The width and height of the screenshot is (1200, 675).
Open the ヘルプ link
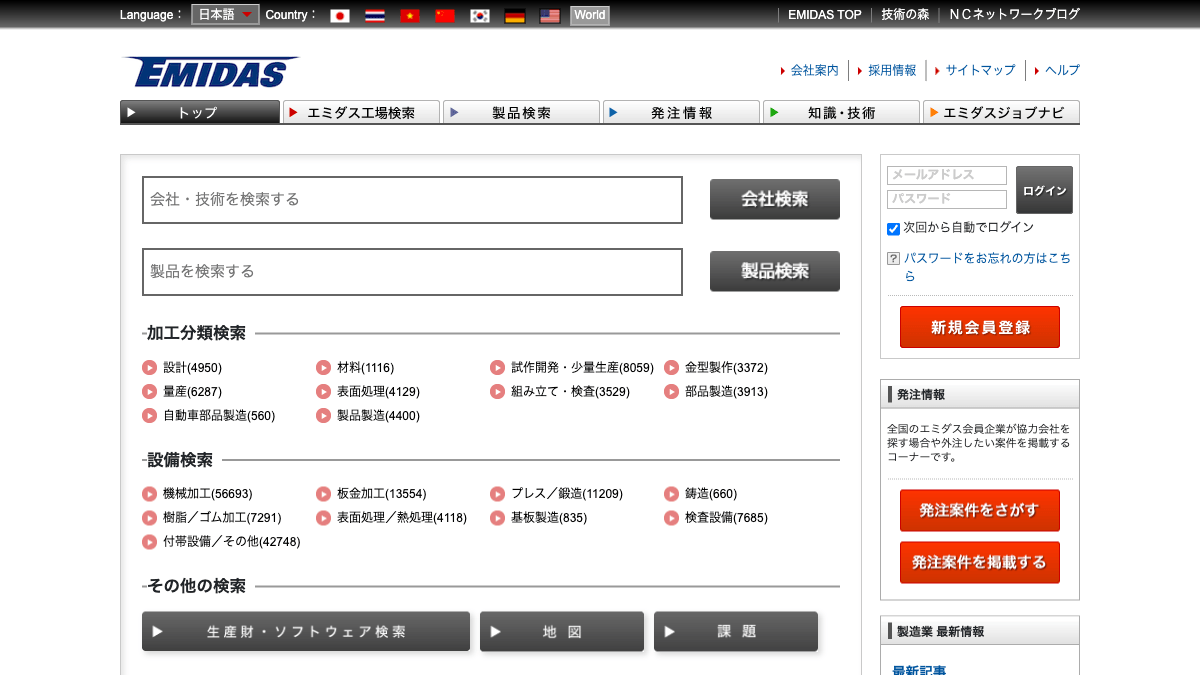click(x=1062, y=70)
